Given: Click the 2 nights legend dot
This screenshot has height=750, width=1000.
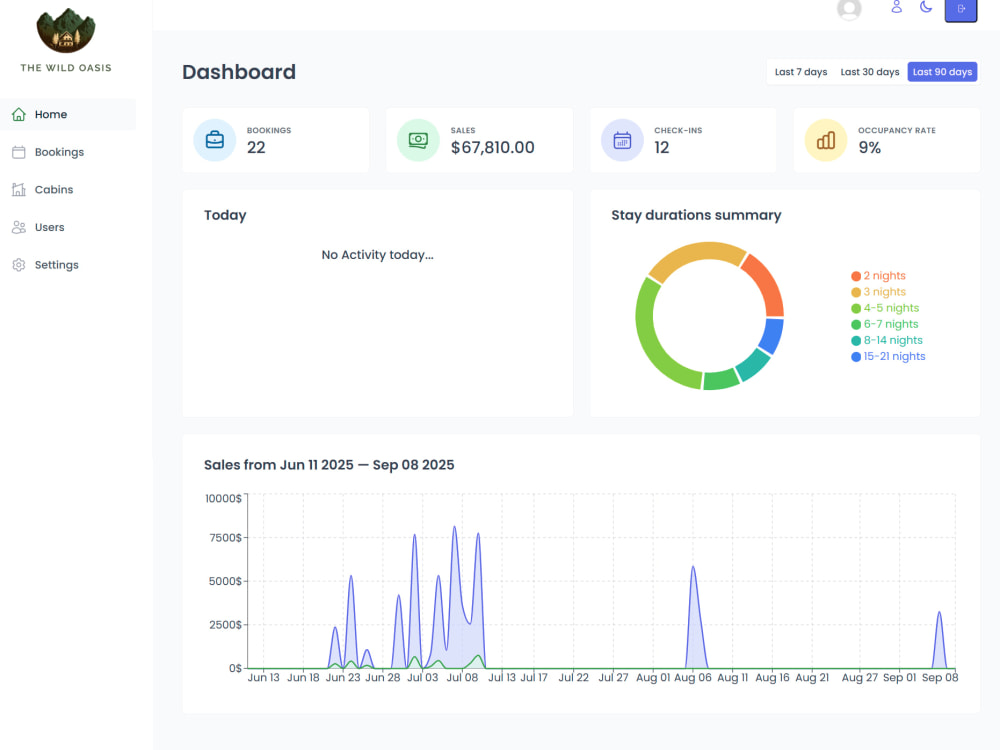Looking at the screenshot, I should 856,276.
